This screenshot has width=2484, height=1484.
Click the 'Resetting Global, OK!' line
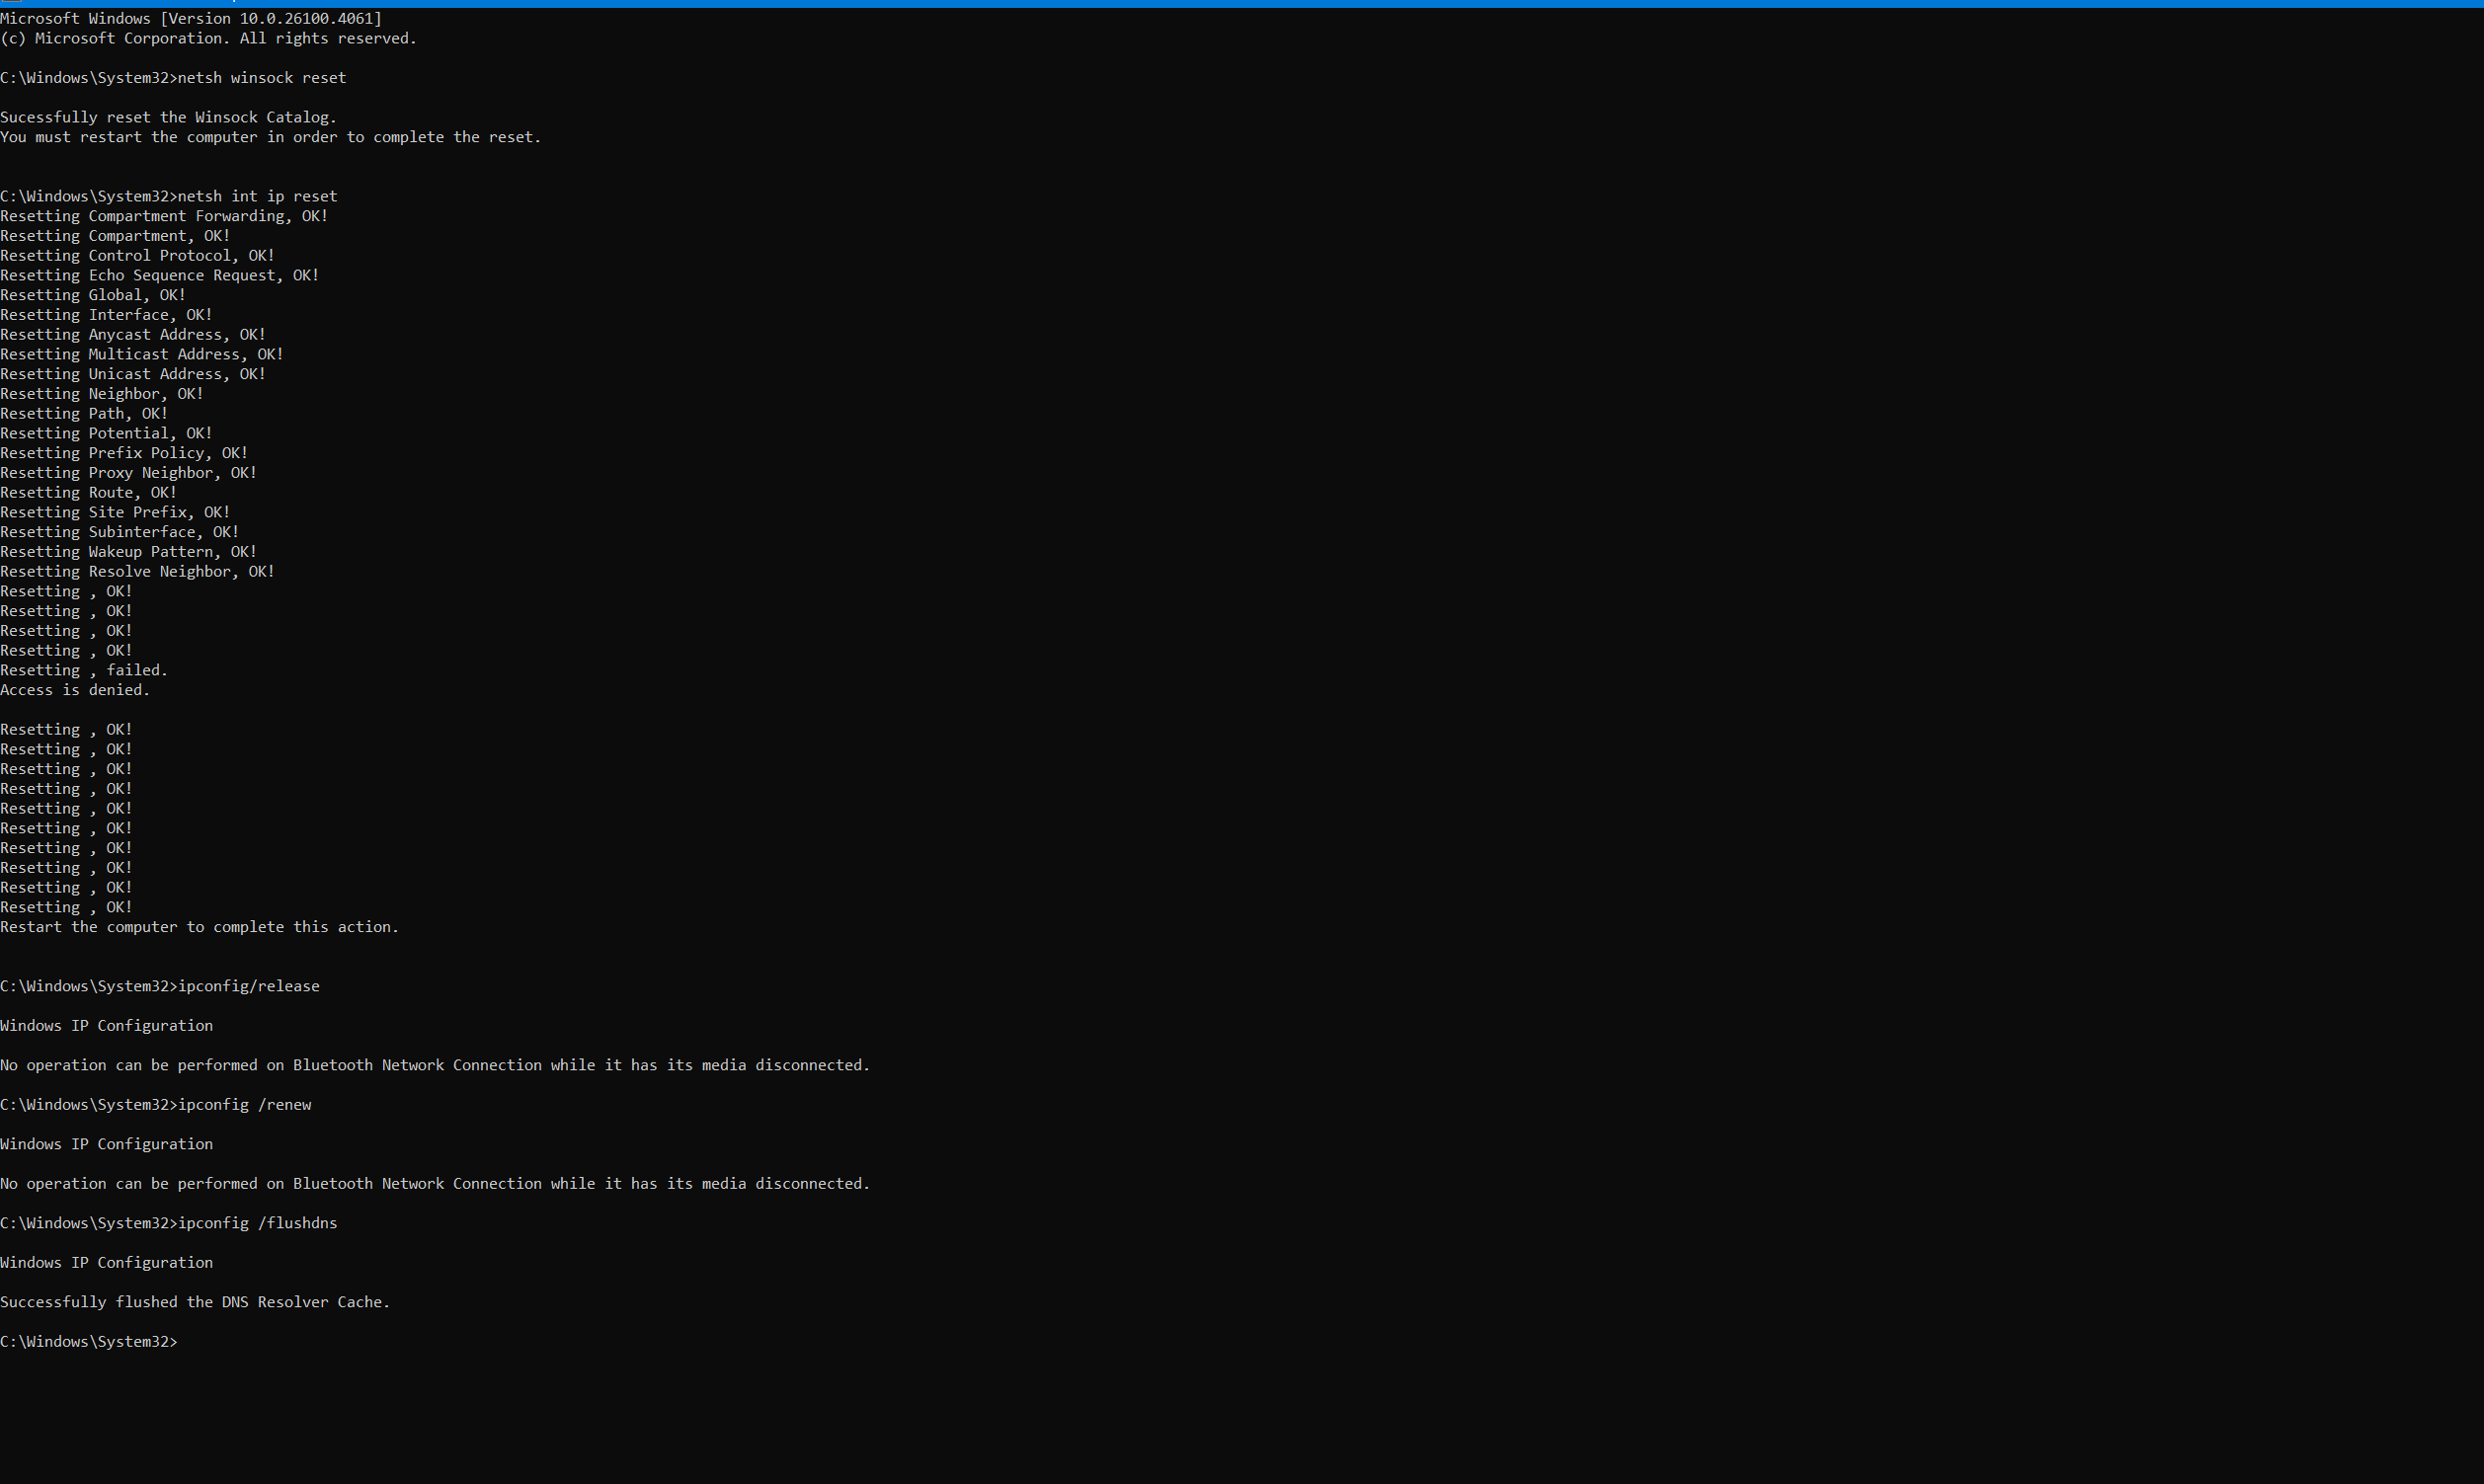click(93, 295)
